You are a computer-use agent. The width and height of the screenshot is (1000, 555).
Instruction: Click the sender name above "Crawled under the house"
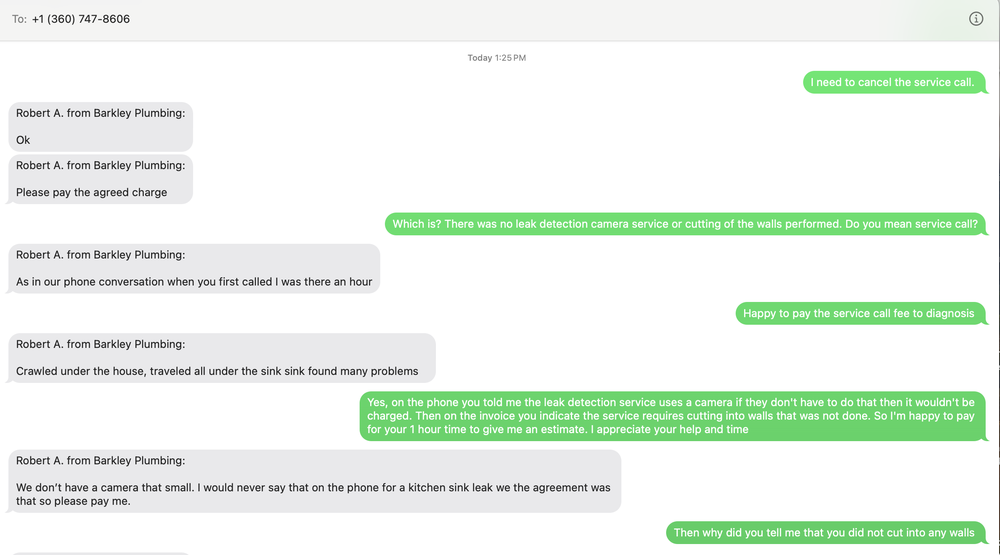point(100,344)
